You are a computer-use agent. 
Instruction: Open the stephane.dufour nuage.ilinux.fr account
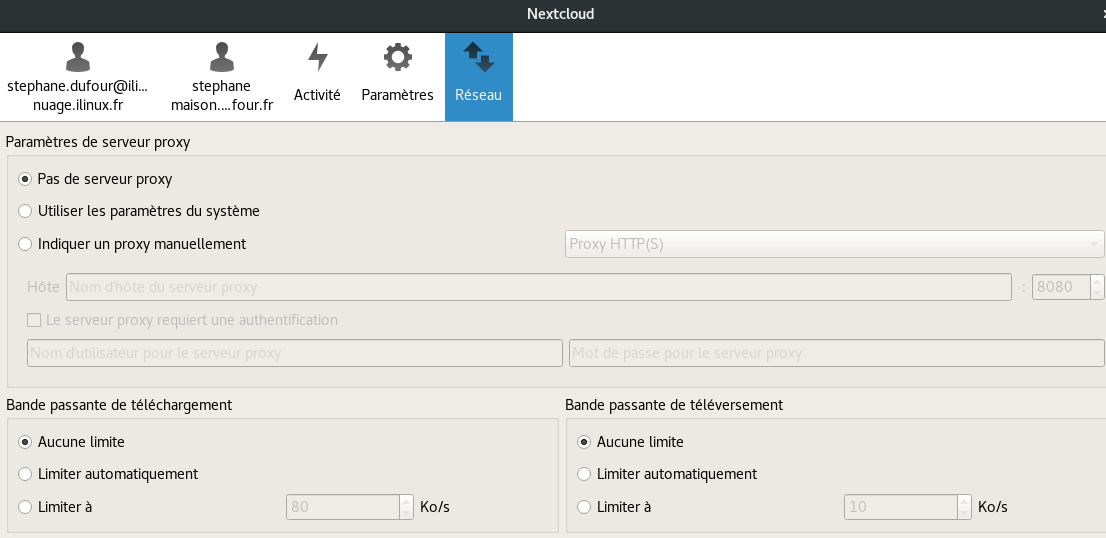tap(77, 77)
